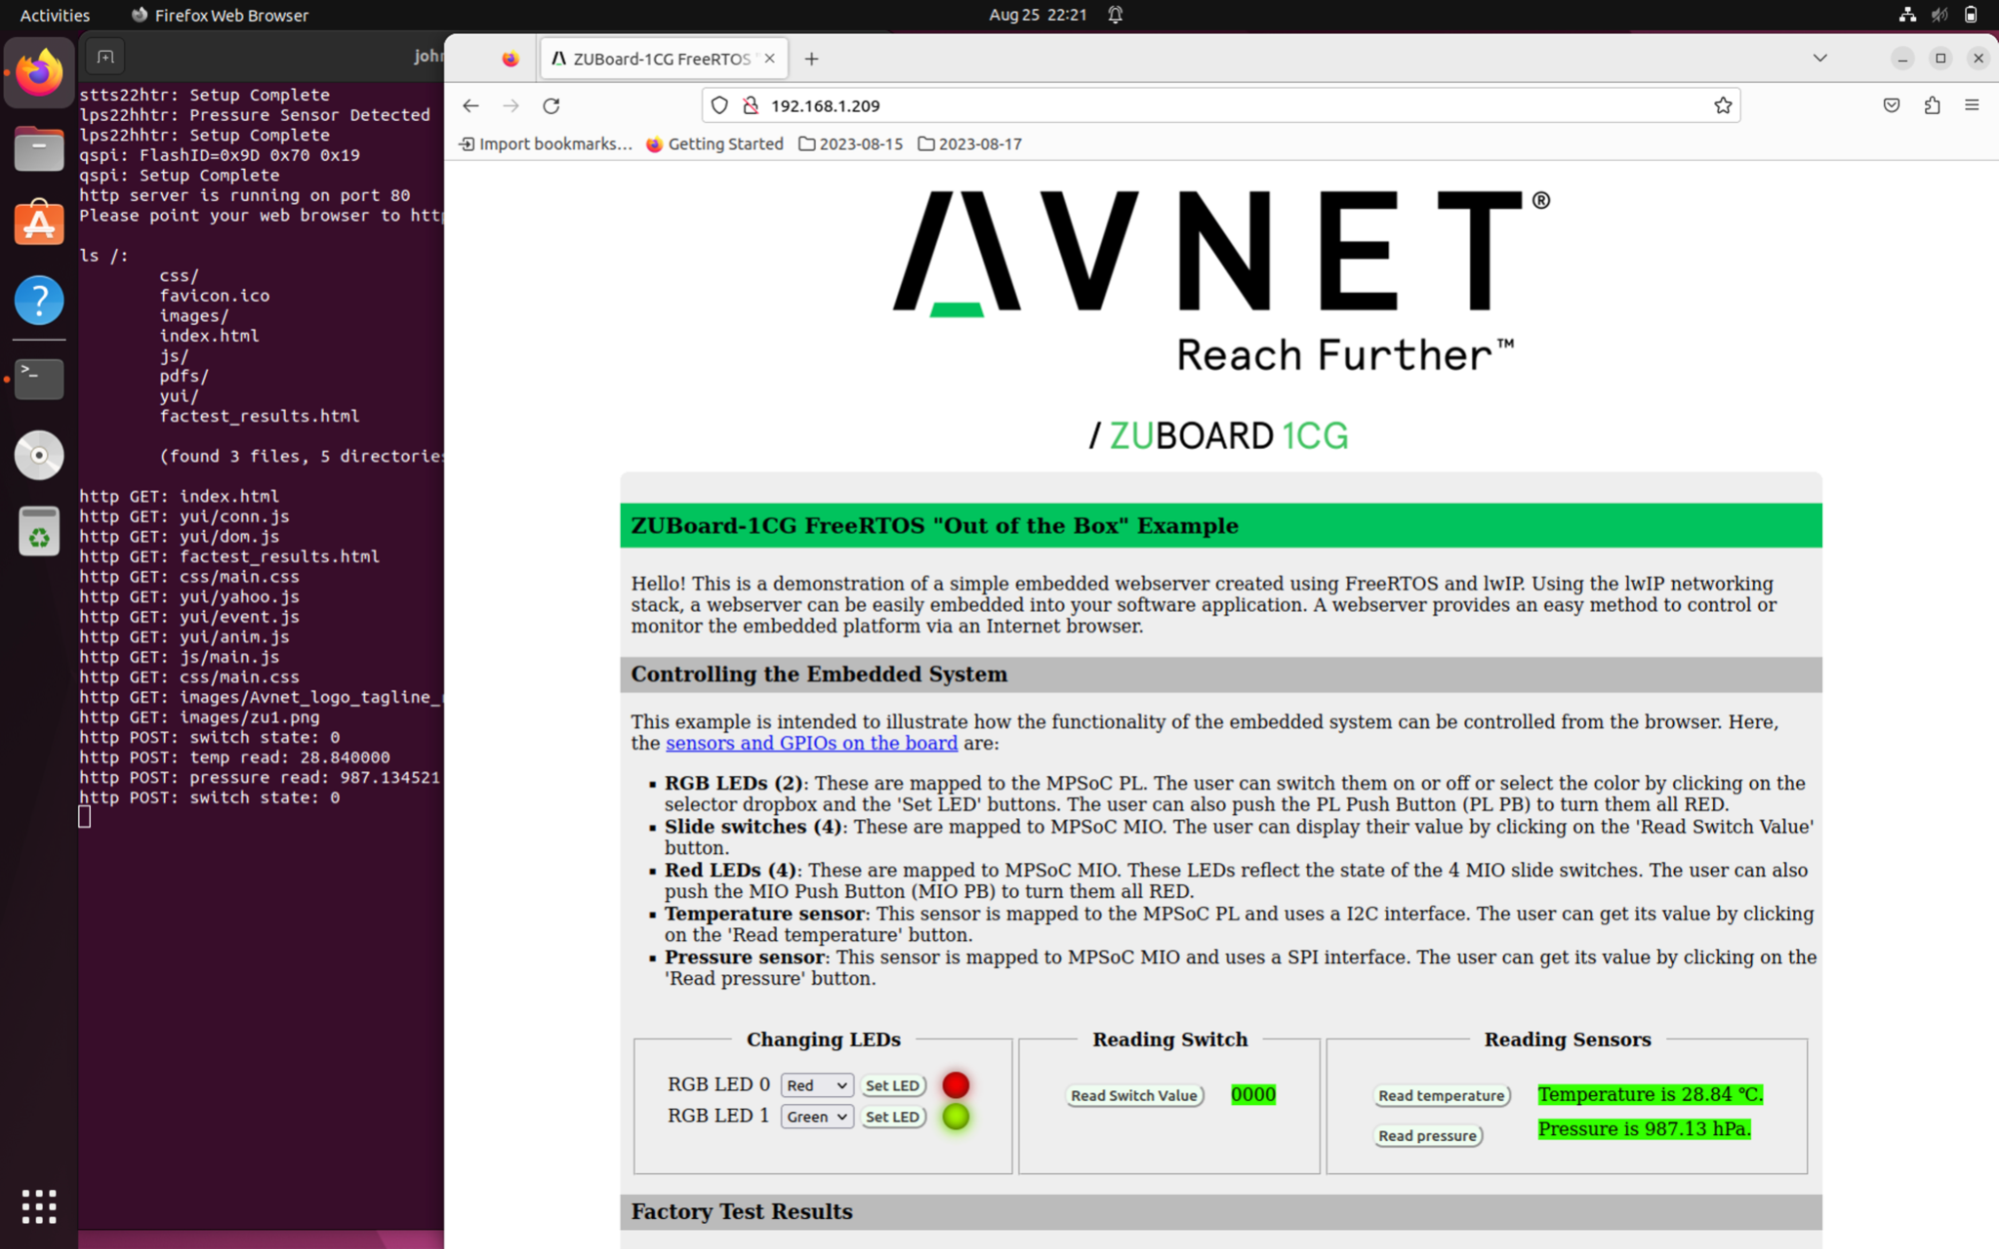
Task: Click the red RGB LED 0 indicator
Action: (x=955, y=1085)
